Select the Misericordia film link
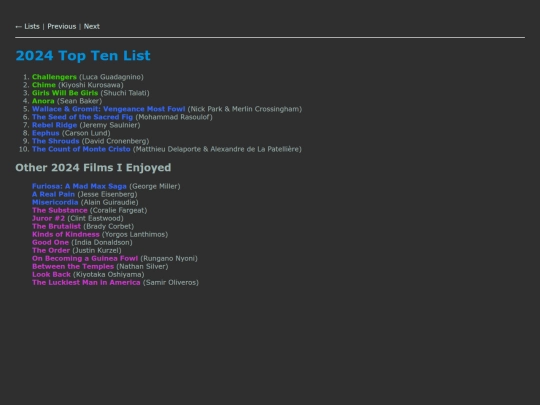Screen dimensions: 540x405 coord(55,202)
